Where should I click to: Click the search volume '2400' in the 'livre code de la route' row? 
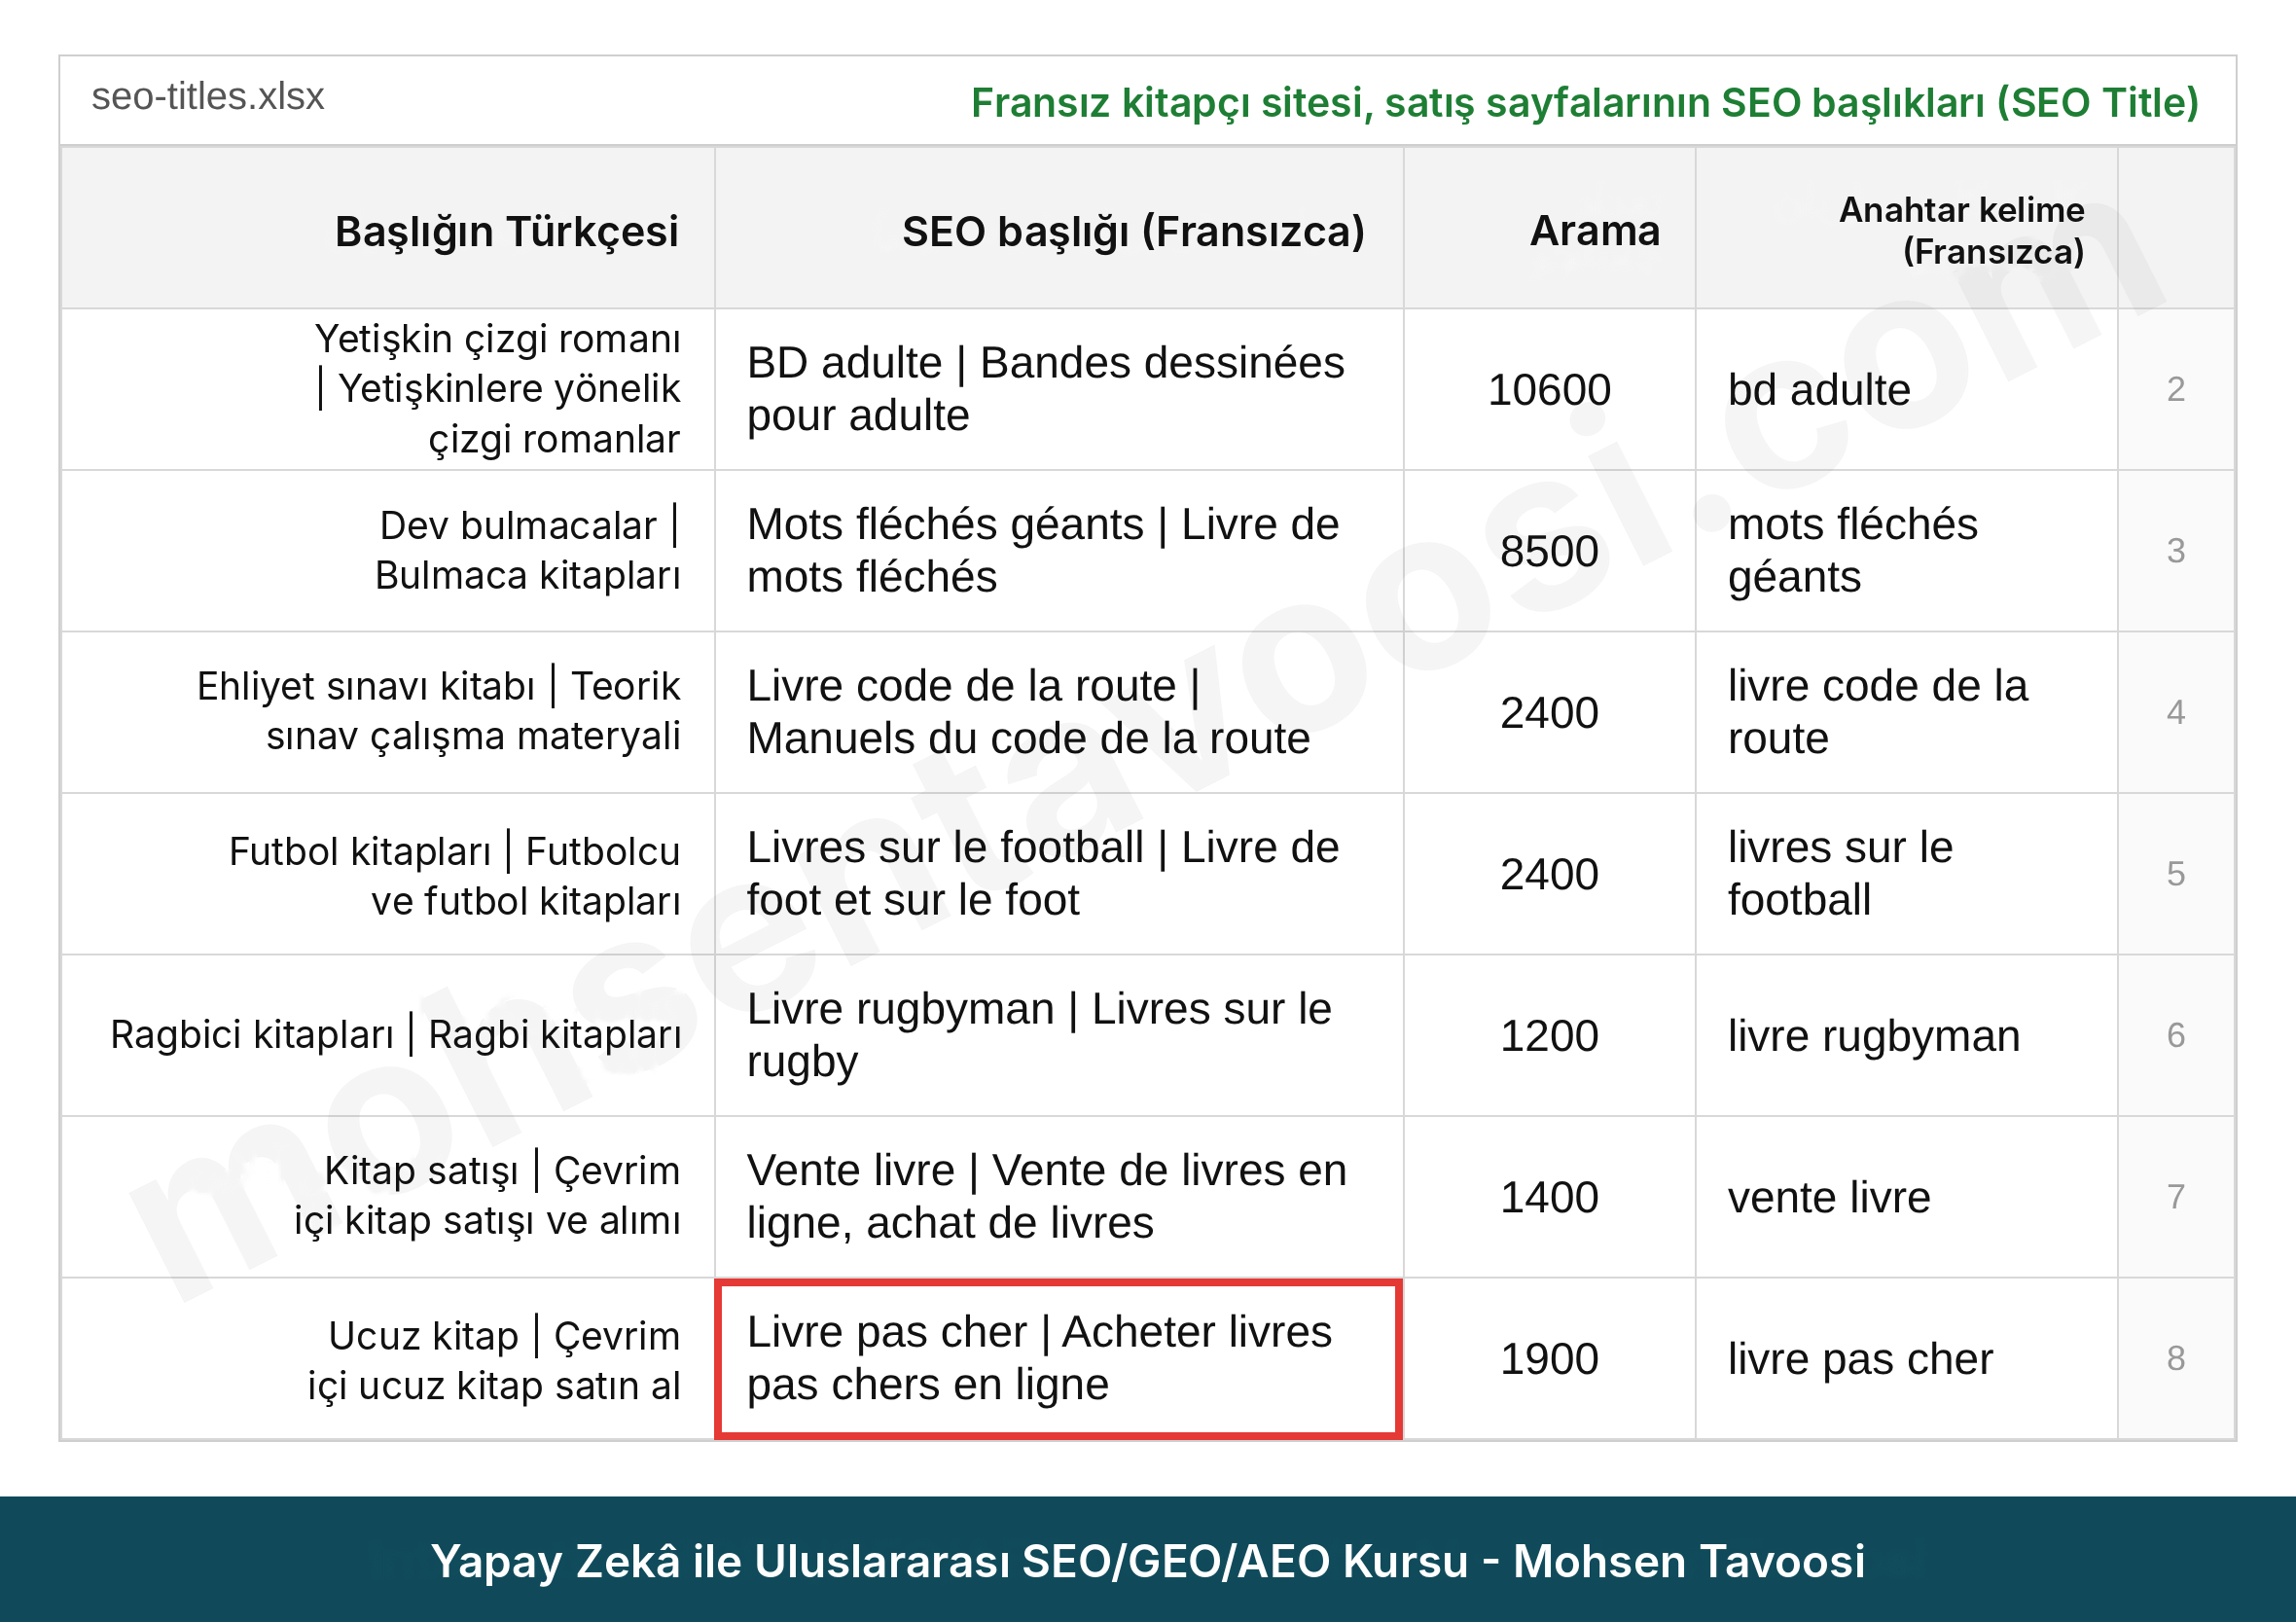point(1549,712)
